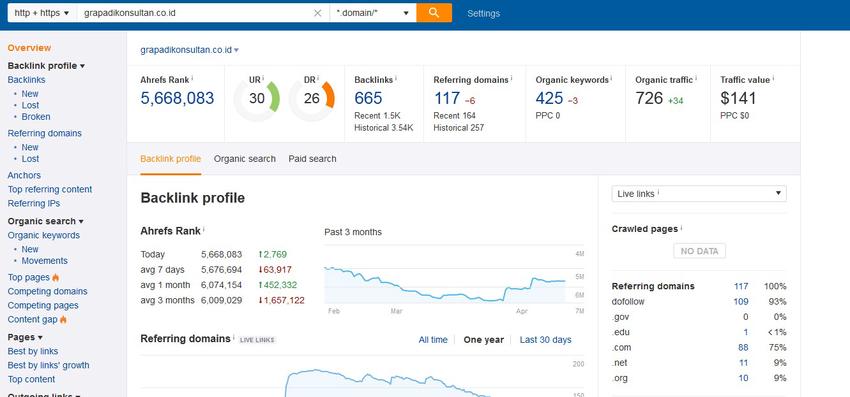This screenshot has height=397, width=850.
Task: Click the Backlinks count 665
Action: tap(368, 98)
